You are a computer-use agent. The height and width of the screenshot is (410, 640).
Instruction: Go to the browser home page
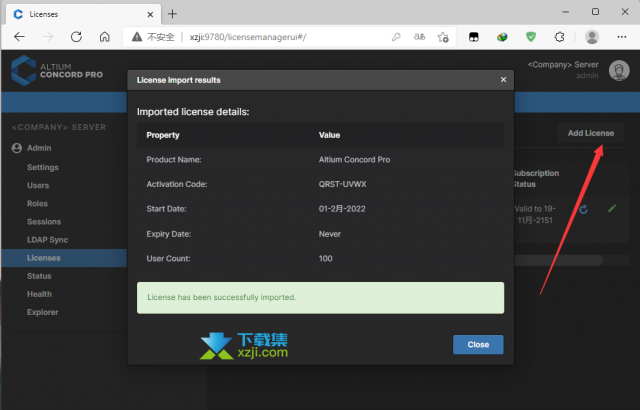(104, 37)
